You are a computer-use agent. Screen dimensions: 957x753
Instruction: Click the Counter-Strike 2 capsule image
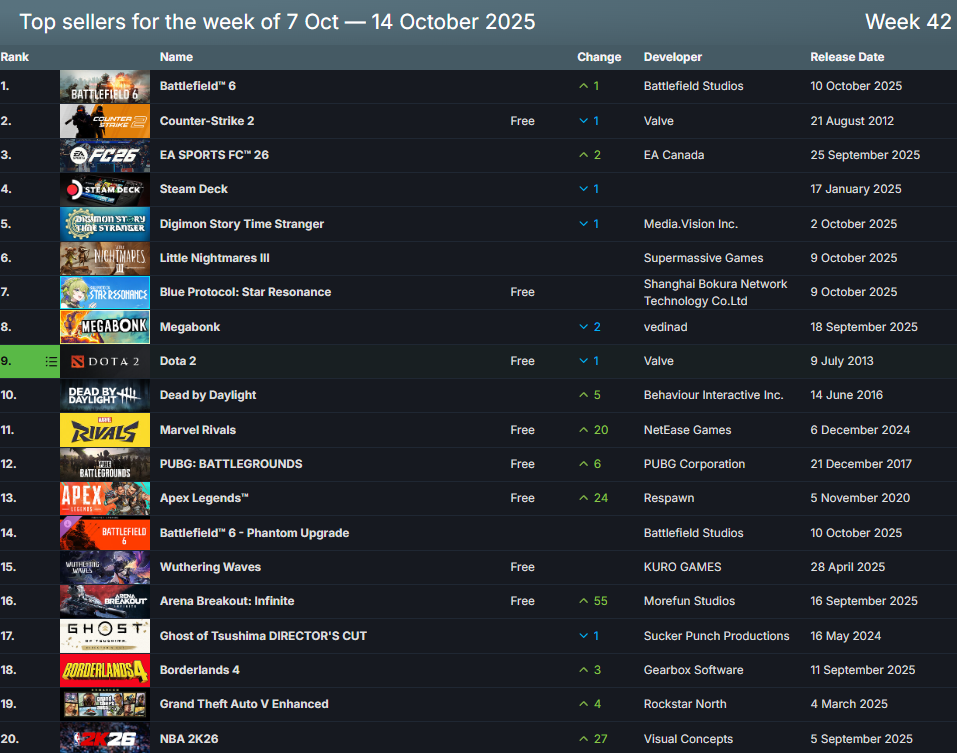[105, 121]
